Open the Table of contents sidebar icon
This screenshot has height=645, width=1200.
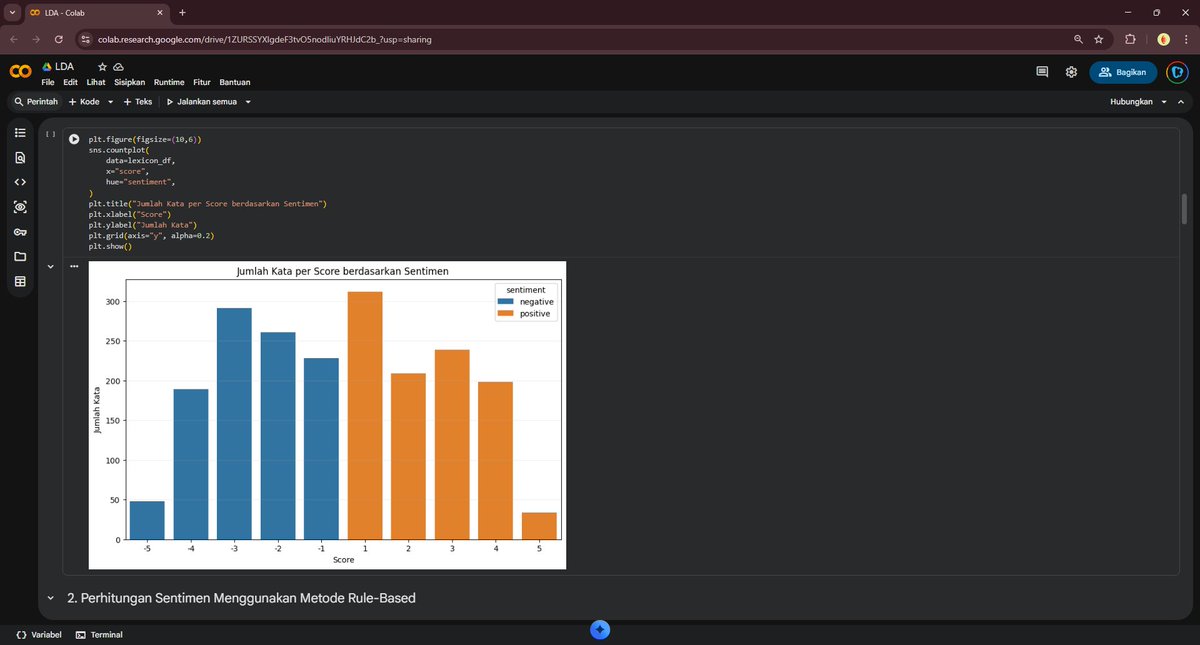click(20, 133)
